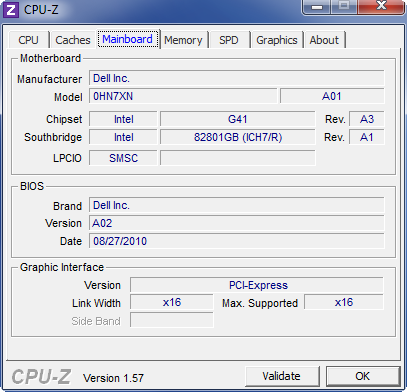
Task: Select the chipset value G41
Action: [x=237, y=119]
